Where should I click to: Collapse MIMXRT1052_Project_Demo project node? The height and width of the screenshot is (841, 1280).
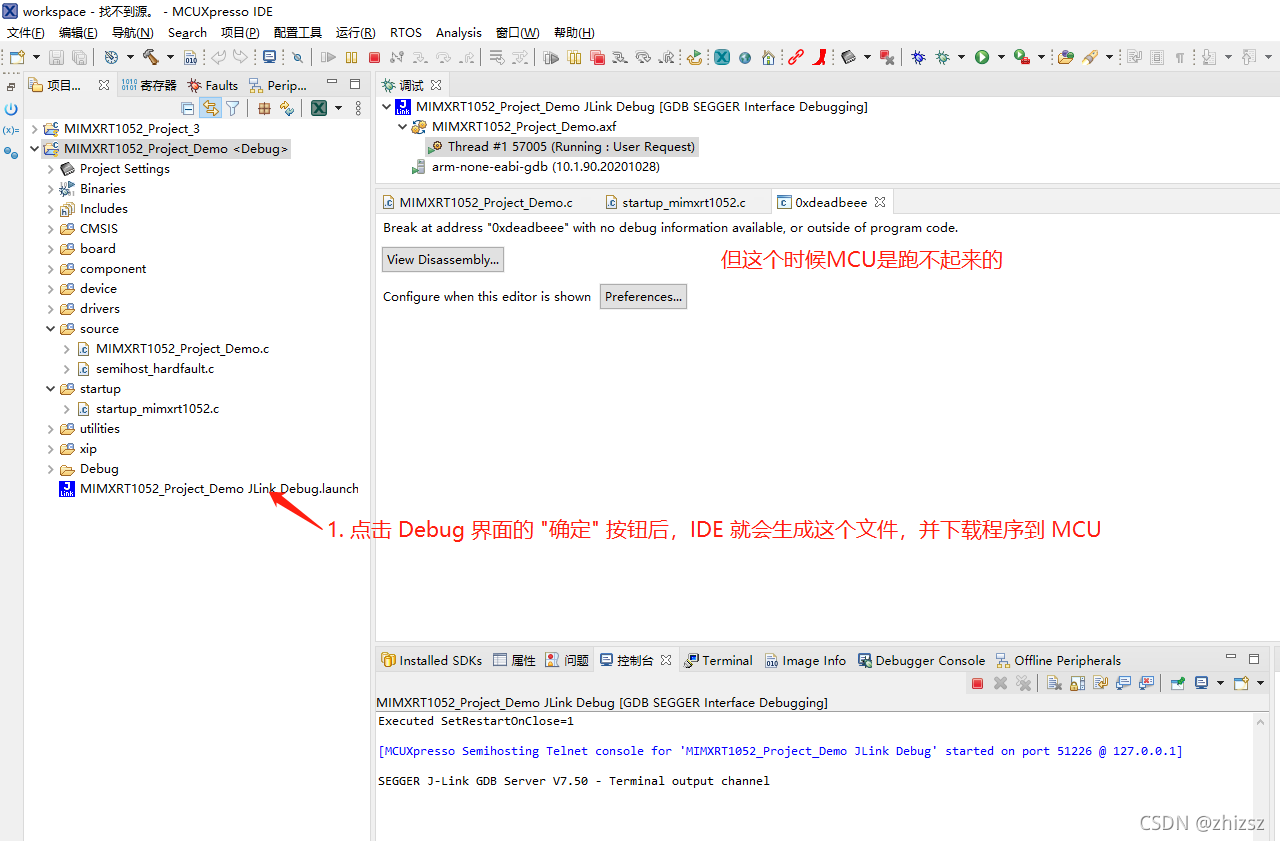pos(35,149)
